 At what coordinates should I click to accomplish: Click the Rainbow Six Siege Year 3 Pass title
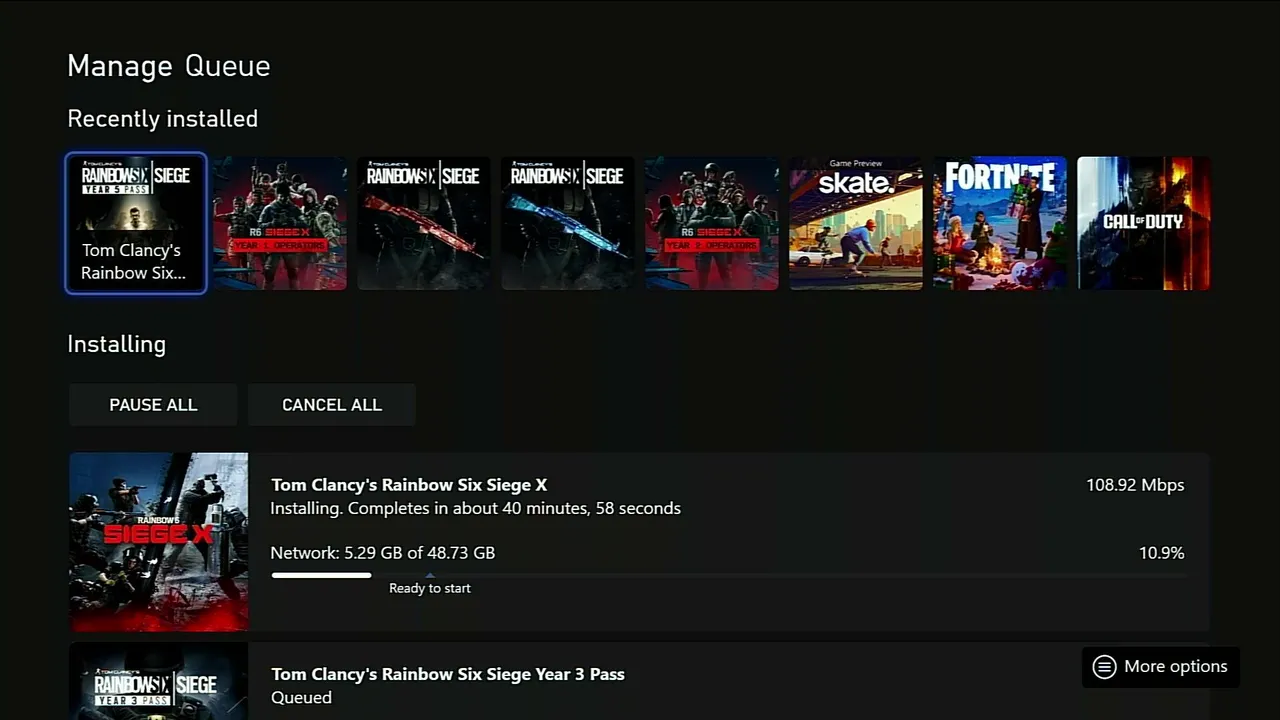click(x=448, y=674)
